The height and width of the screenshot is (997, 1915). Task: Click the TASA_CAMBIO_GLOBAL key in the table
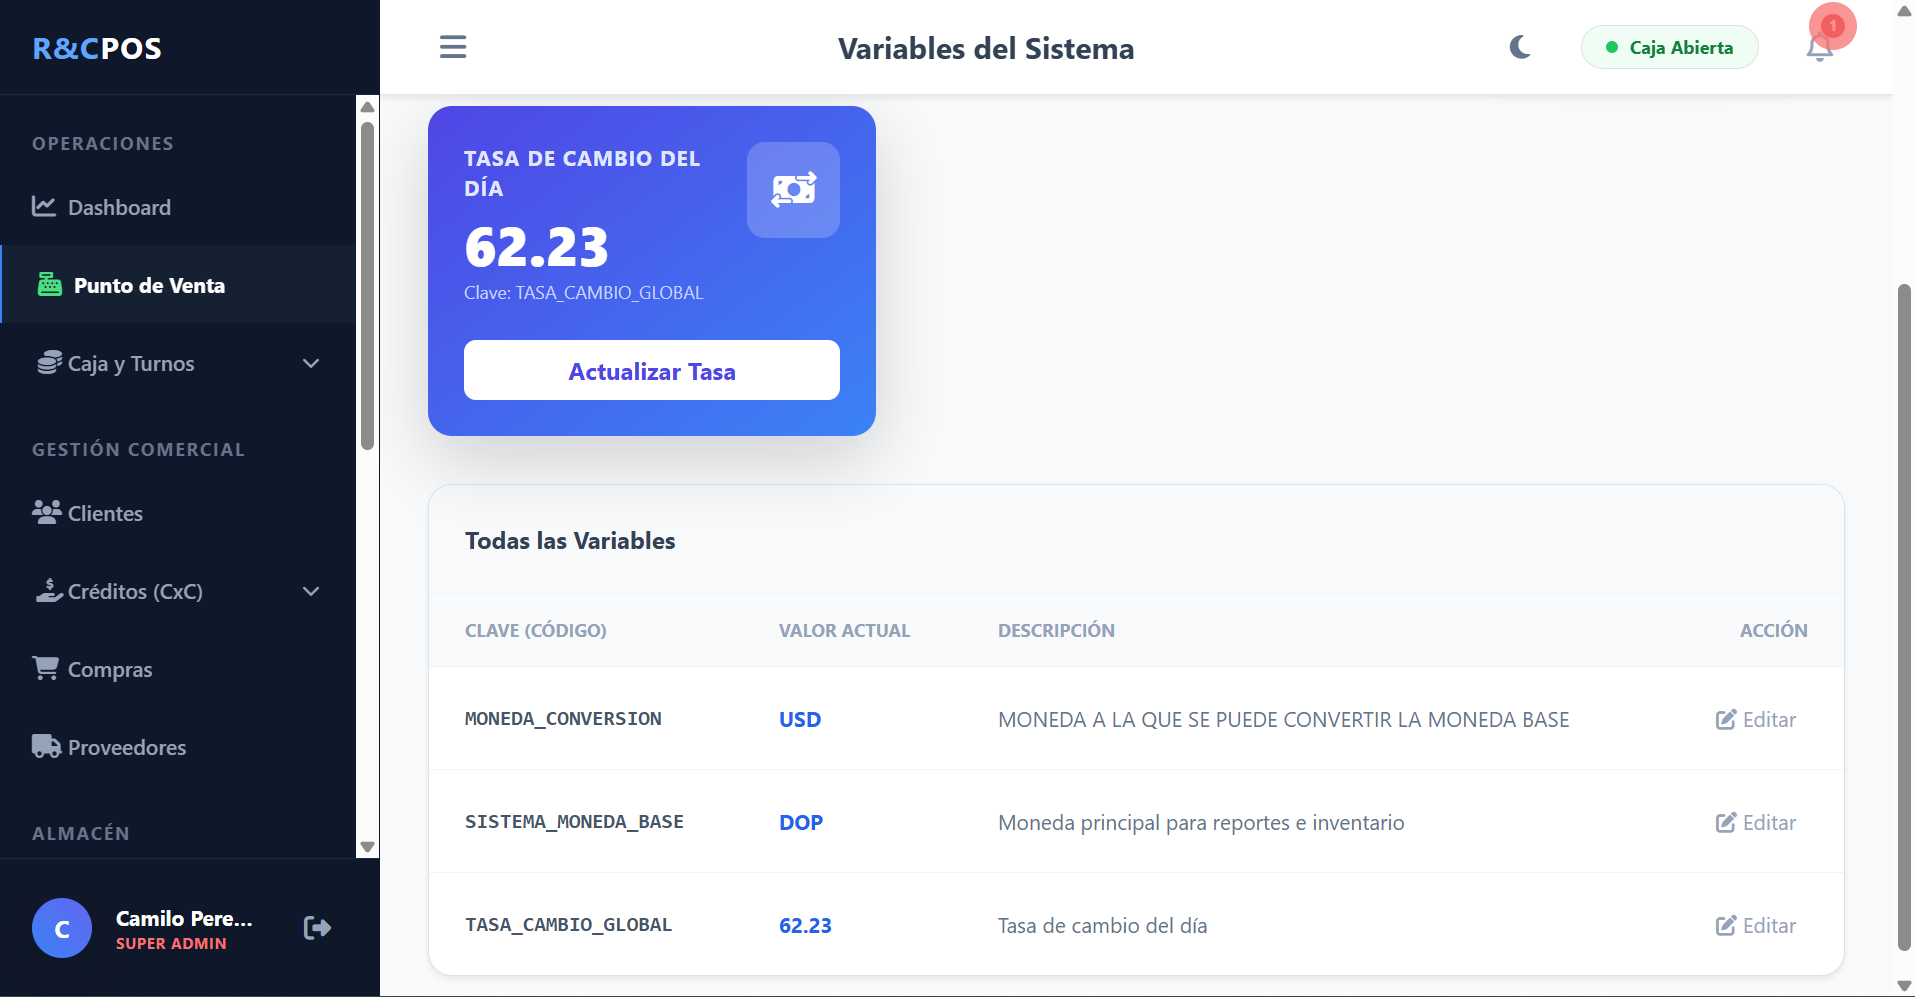coord(568,925)
